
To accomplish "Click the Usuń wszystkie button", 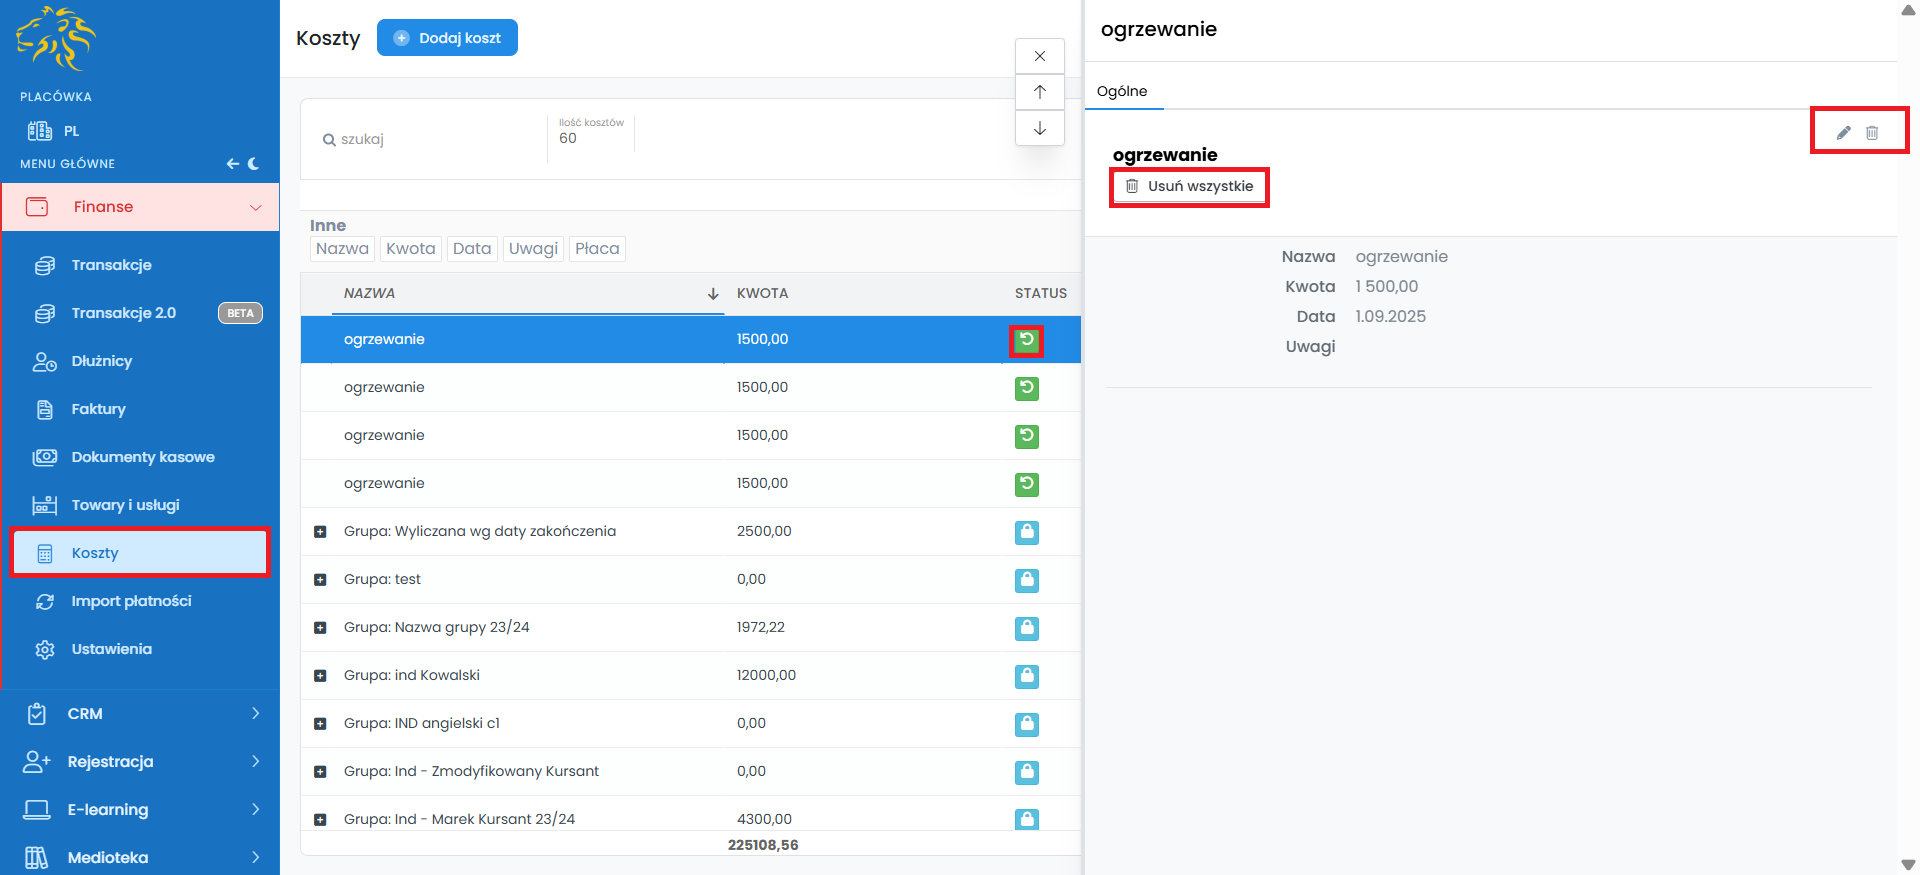I will click(x=1189, y=187).
